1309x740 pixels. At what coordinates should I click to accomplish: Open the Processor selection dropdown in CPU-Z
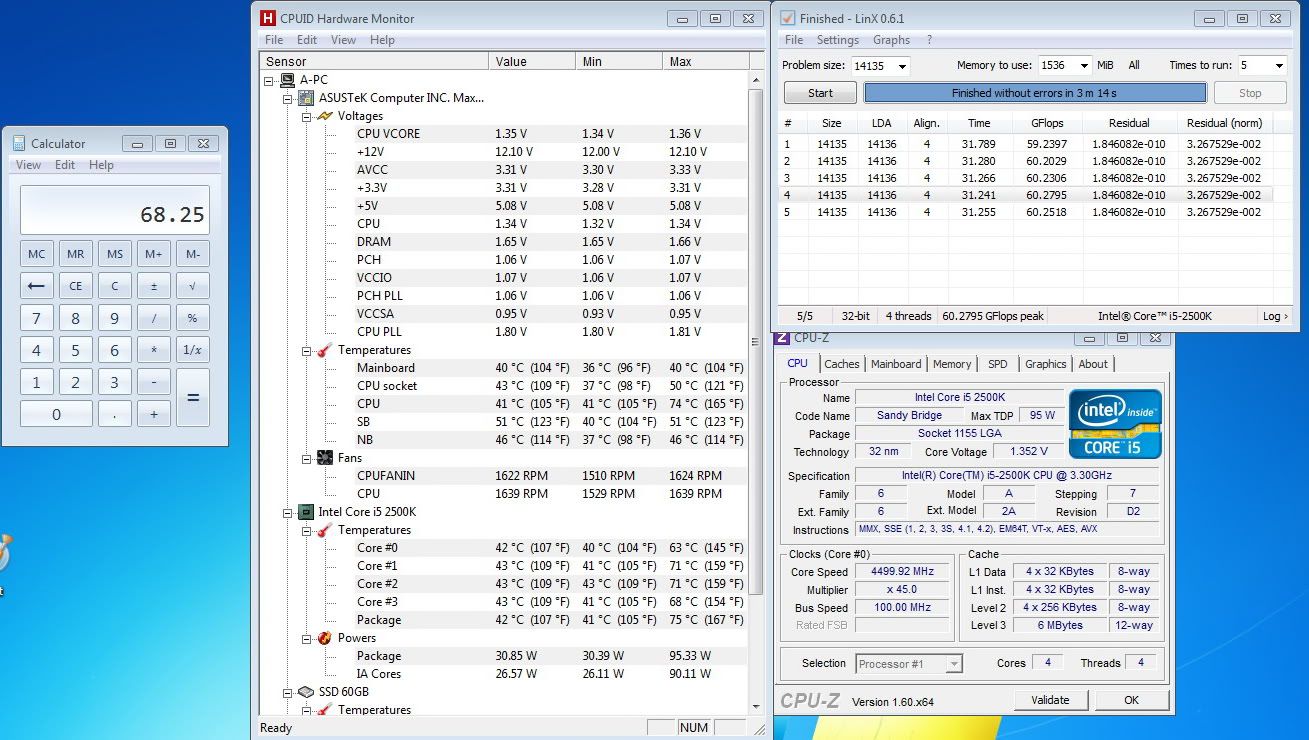954,664
